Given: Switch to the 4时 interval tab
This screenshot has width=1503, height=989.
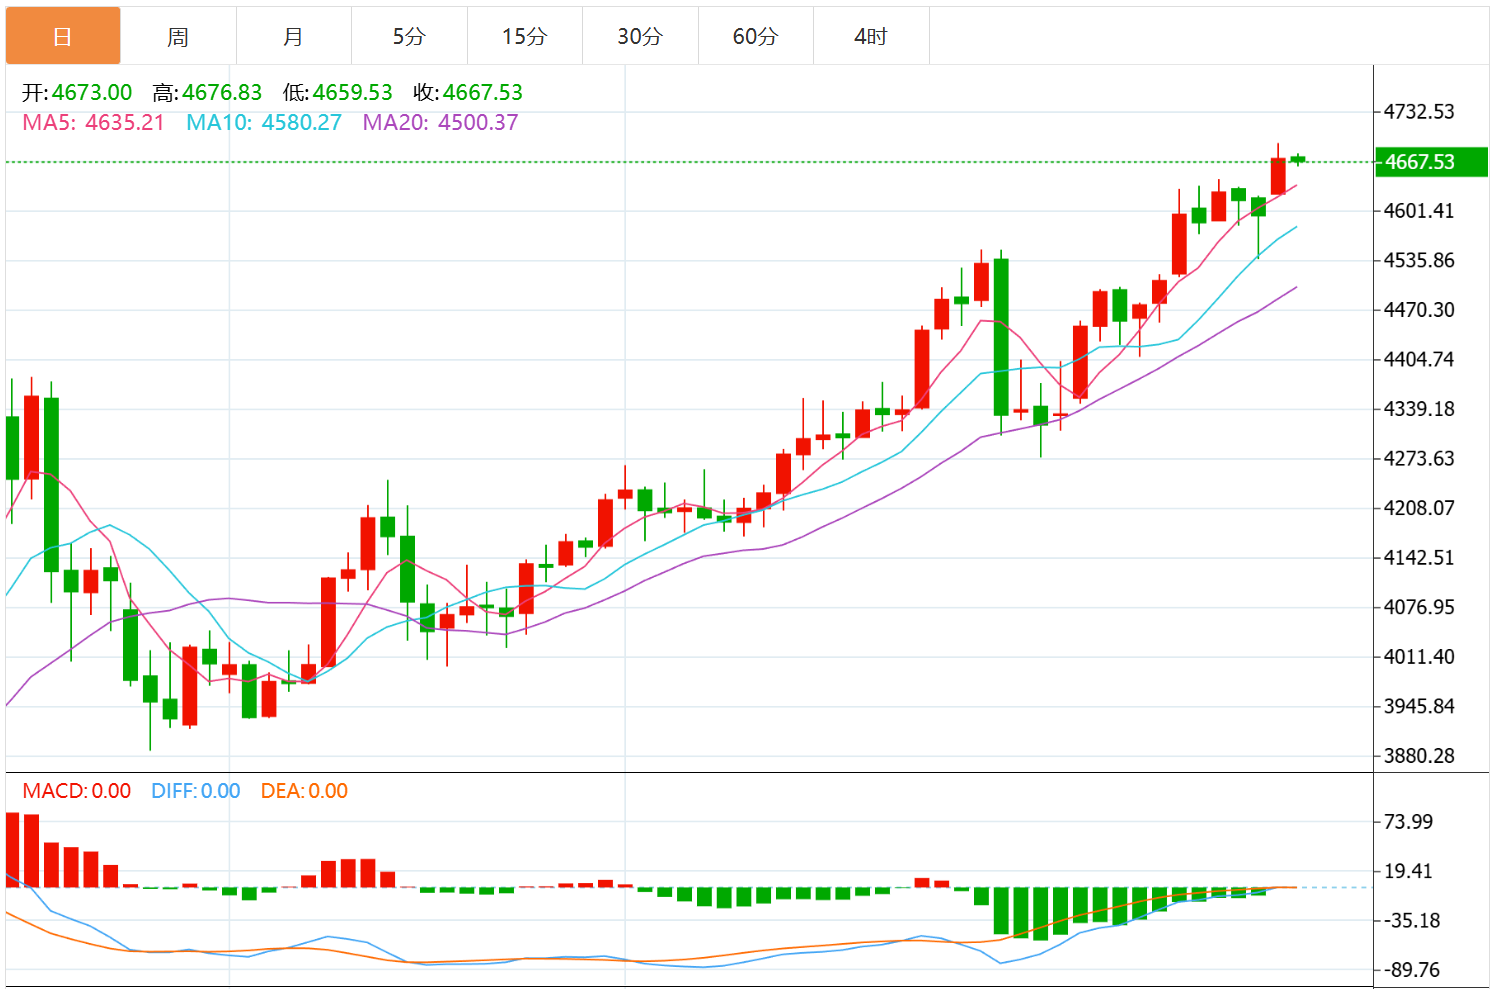Looking at the screenshot, I should coord(871,37).
